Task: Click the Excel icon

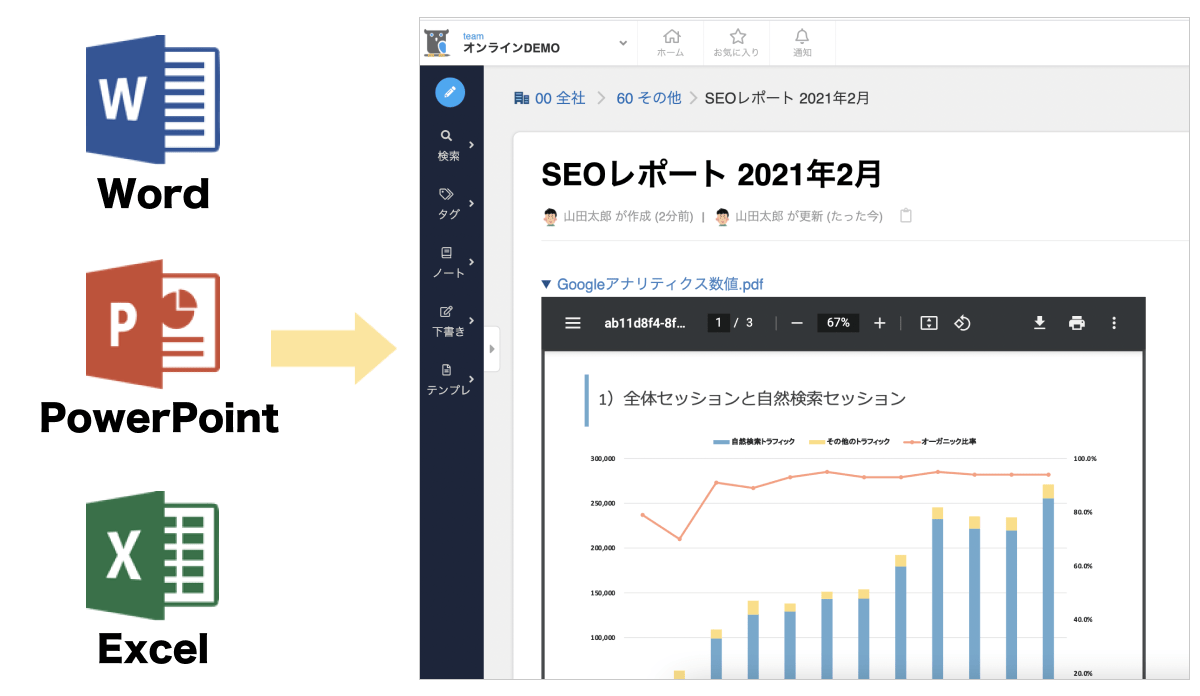Action: (x=152, y=555)
